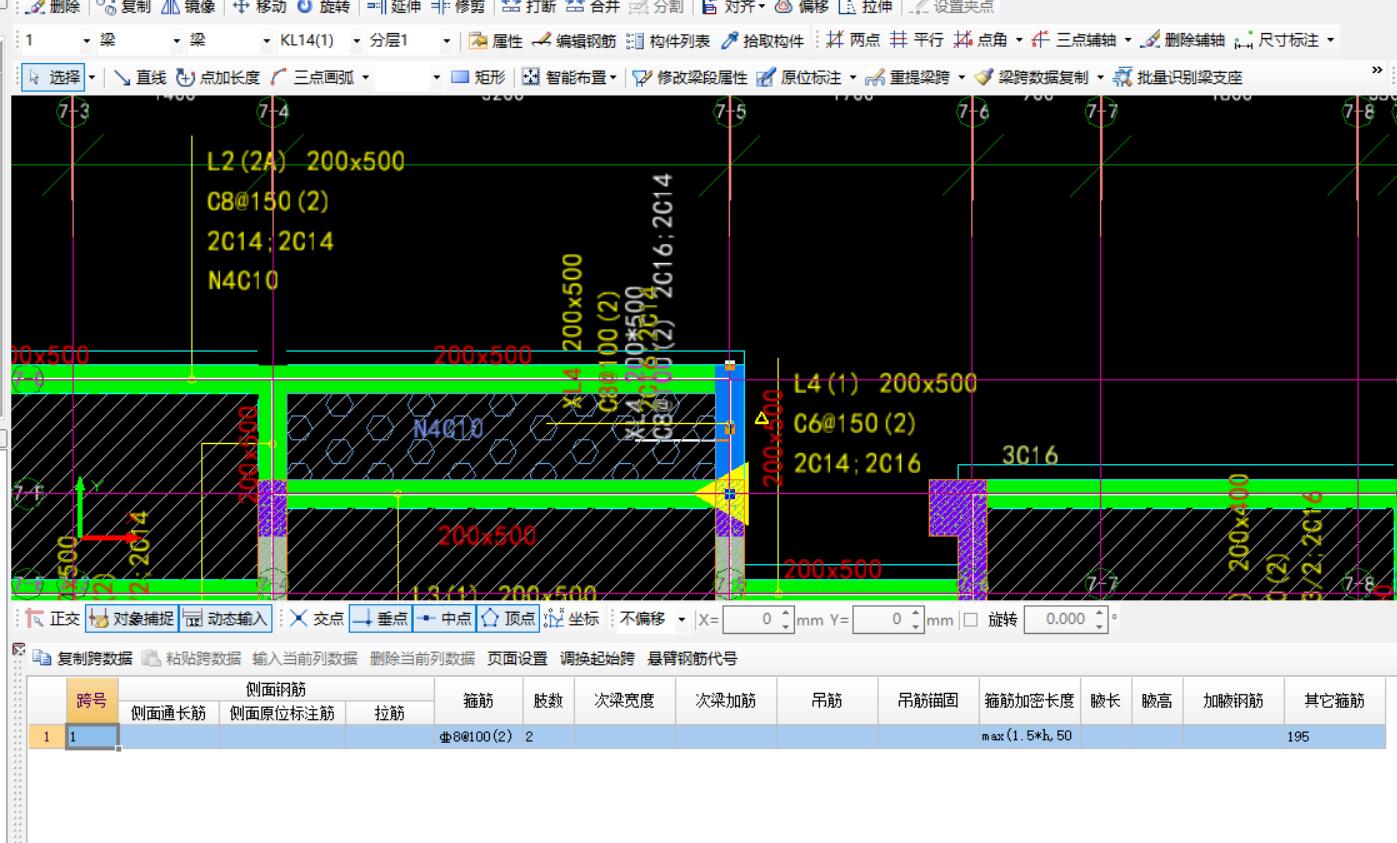
Task: Click the stirrup cell 8@100(2)
Action: tap(481, 737)
